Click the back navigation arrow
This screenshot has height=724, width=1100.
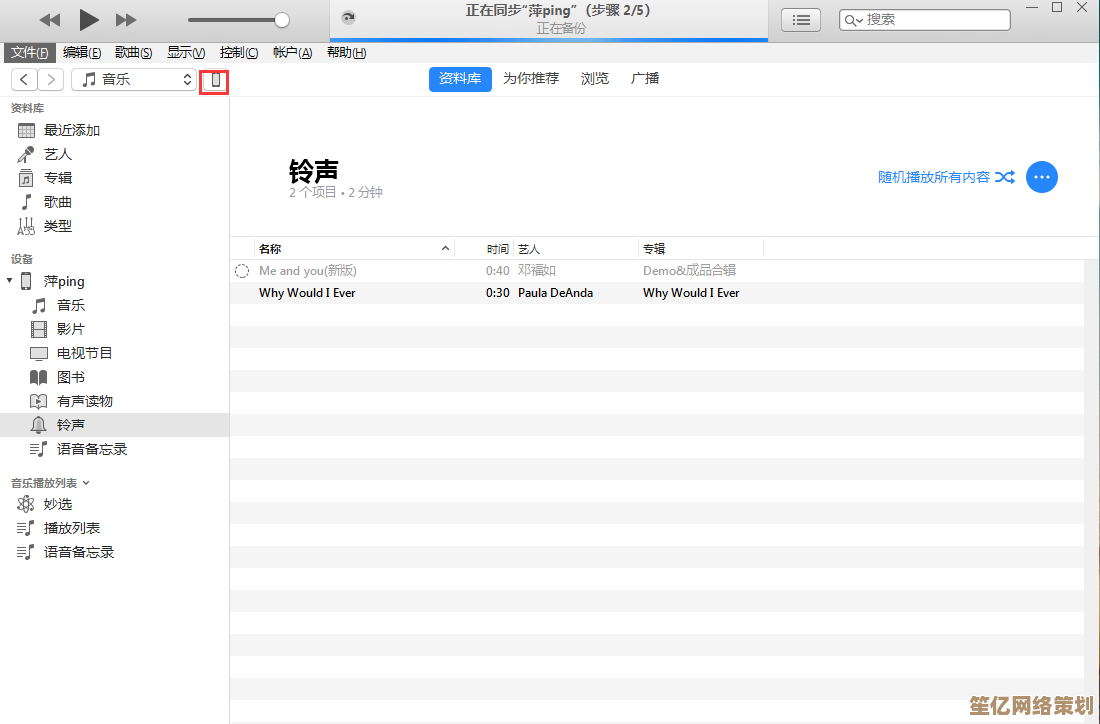coord(24,79)
